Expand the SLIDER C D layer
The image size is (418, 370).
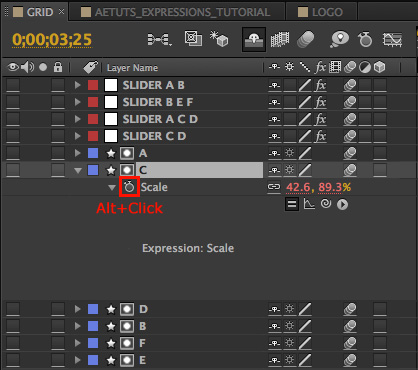click(x=78, y=136)
